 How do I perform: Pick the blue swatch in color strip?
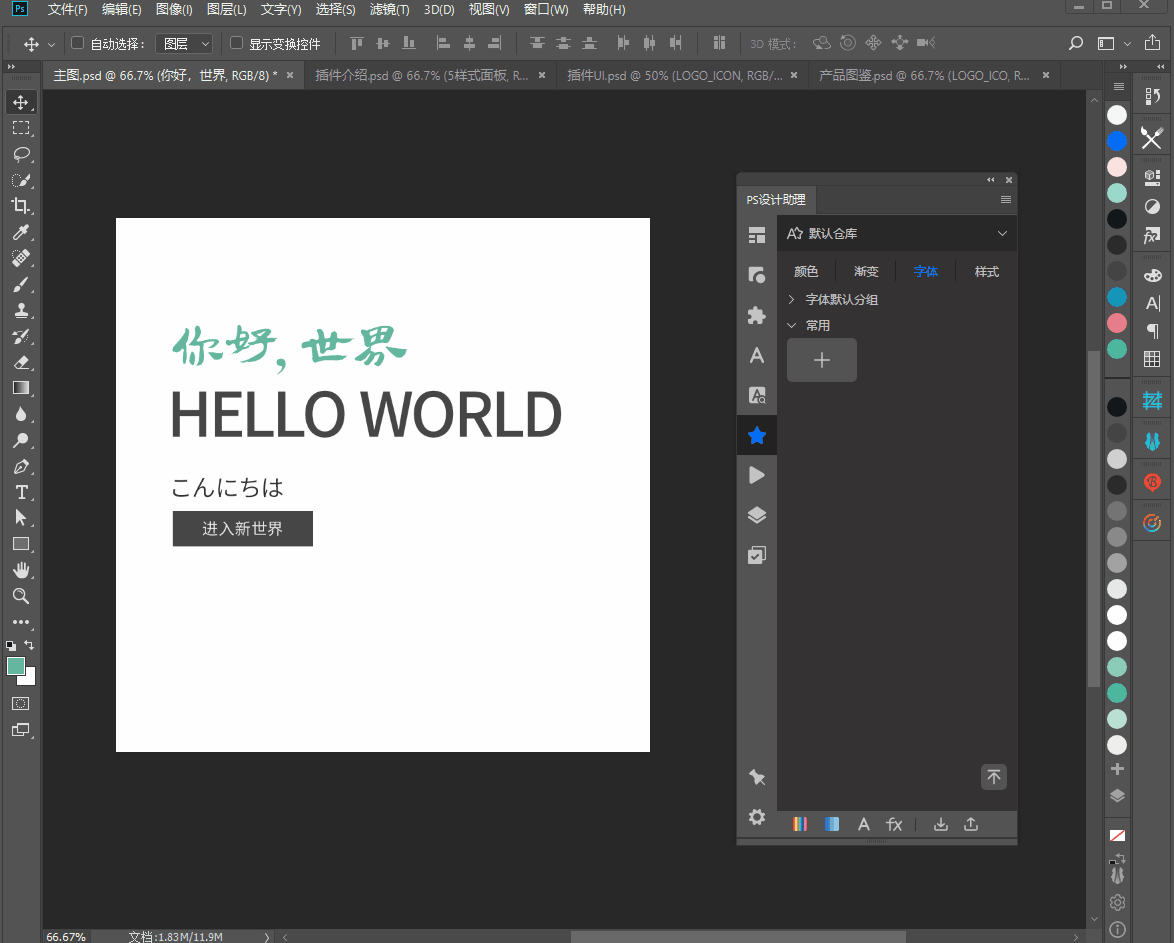1116,141
